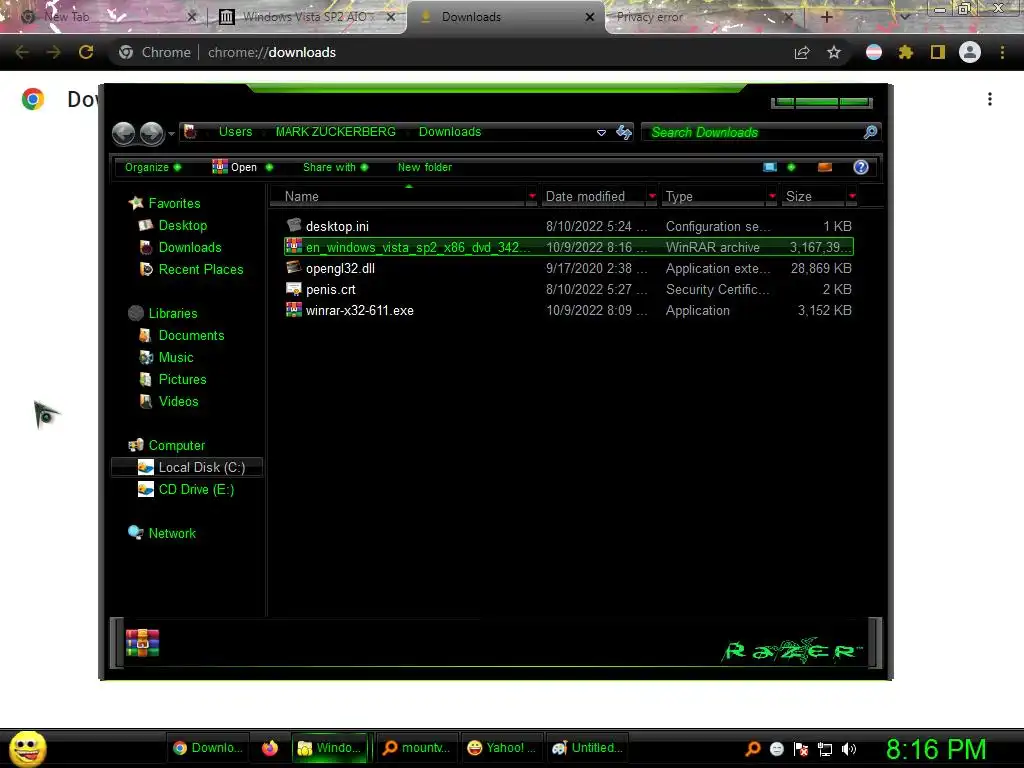The width and height of the screenshot is (1024, 768).
Task: Select the opengl32.dll file
Action: coord(569,268)
